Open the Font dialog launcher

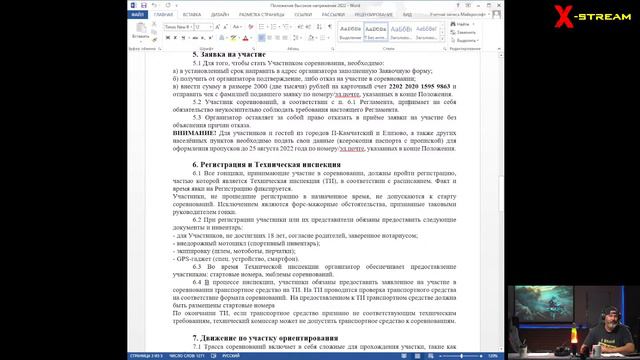[x=253, y=48]
